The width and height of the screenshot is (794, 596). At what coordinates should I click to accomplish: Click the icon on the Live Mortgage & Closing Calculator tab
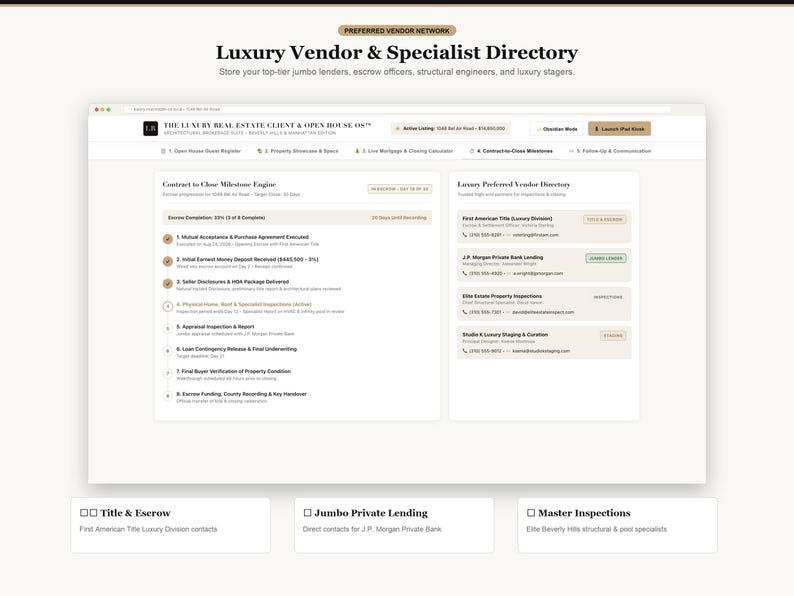357,151
